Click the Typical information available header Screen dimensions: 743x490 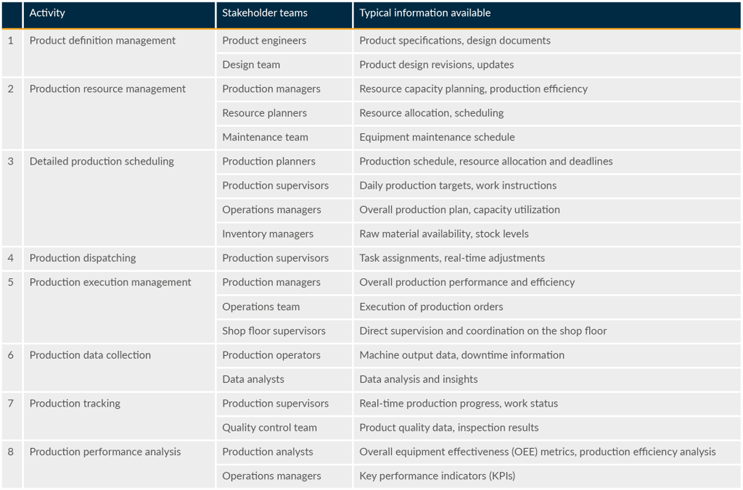(x=425, y=14)
